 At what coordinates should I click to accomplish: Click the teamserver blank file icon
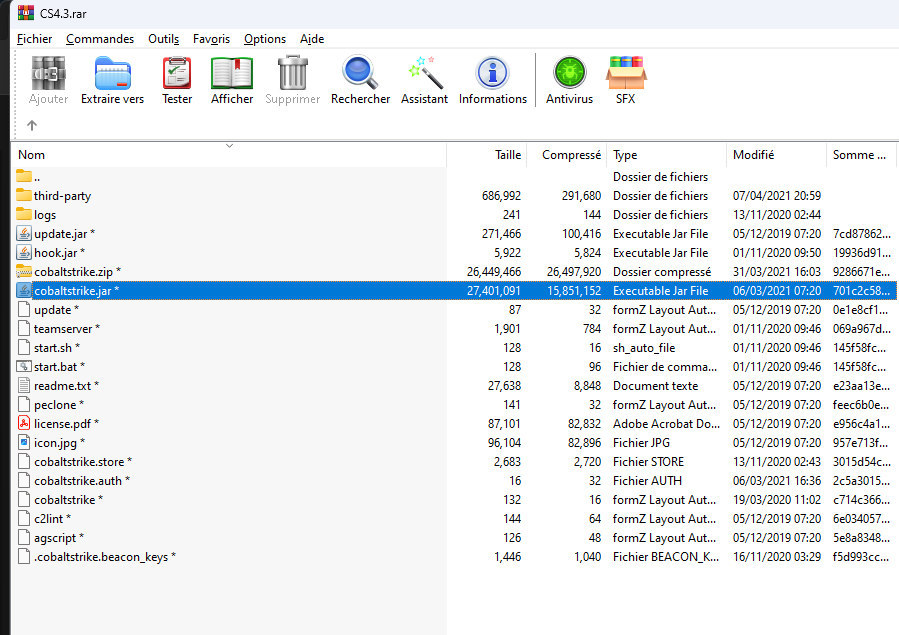pos(24,328)
